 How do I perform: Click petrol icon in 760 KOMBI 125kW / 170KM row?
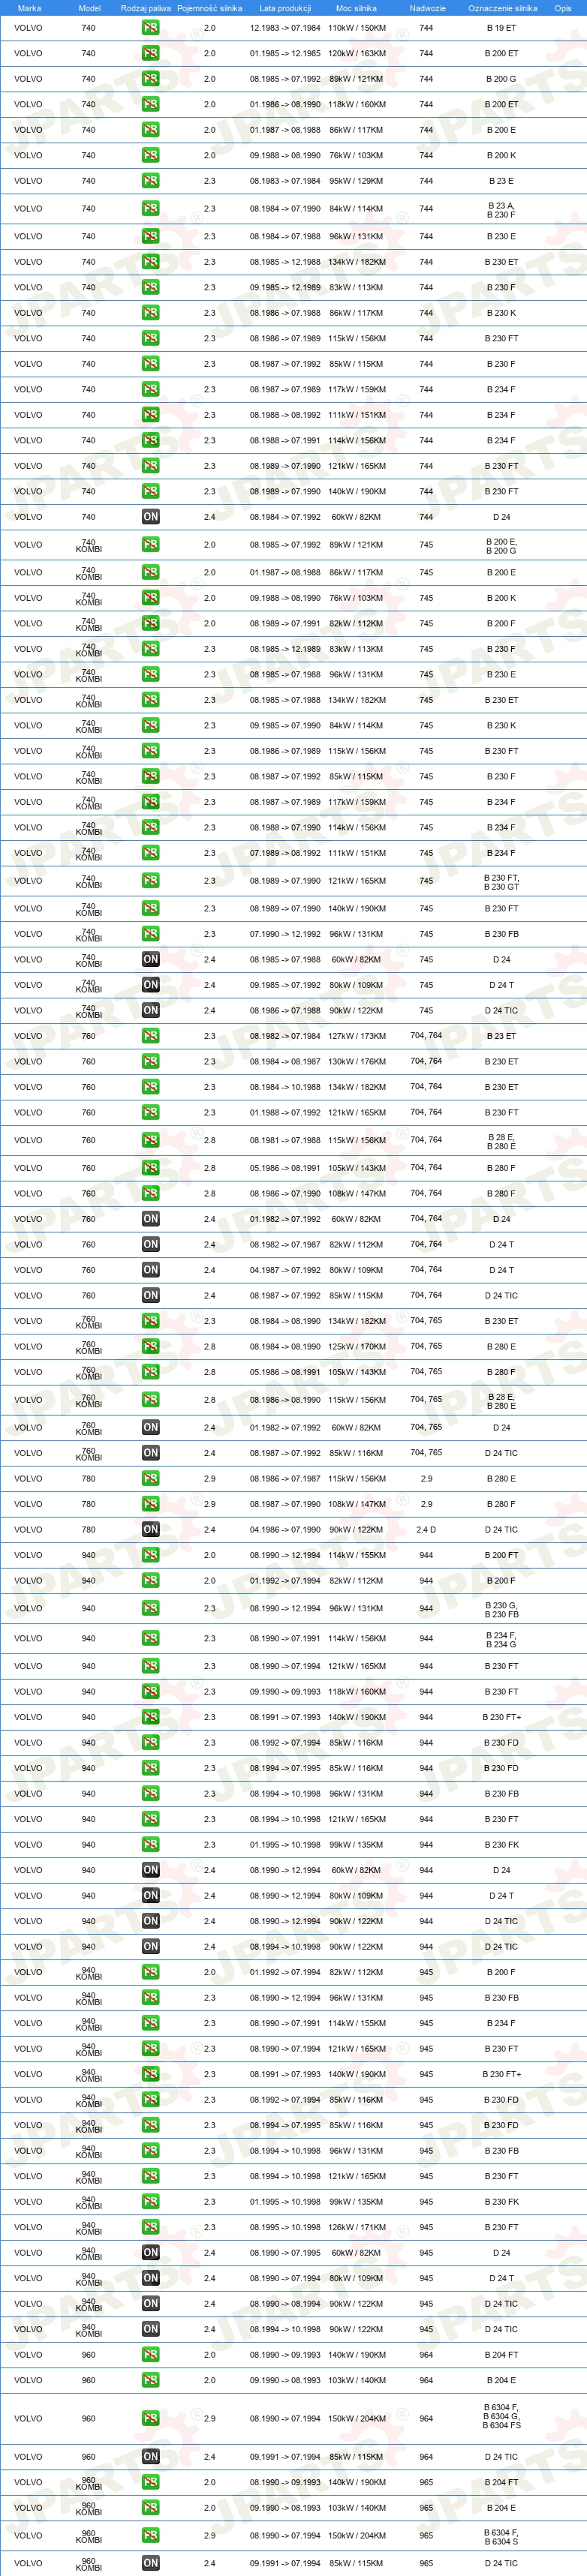click(x=150, y=1346)
